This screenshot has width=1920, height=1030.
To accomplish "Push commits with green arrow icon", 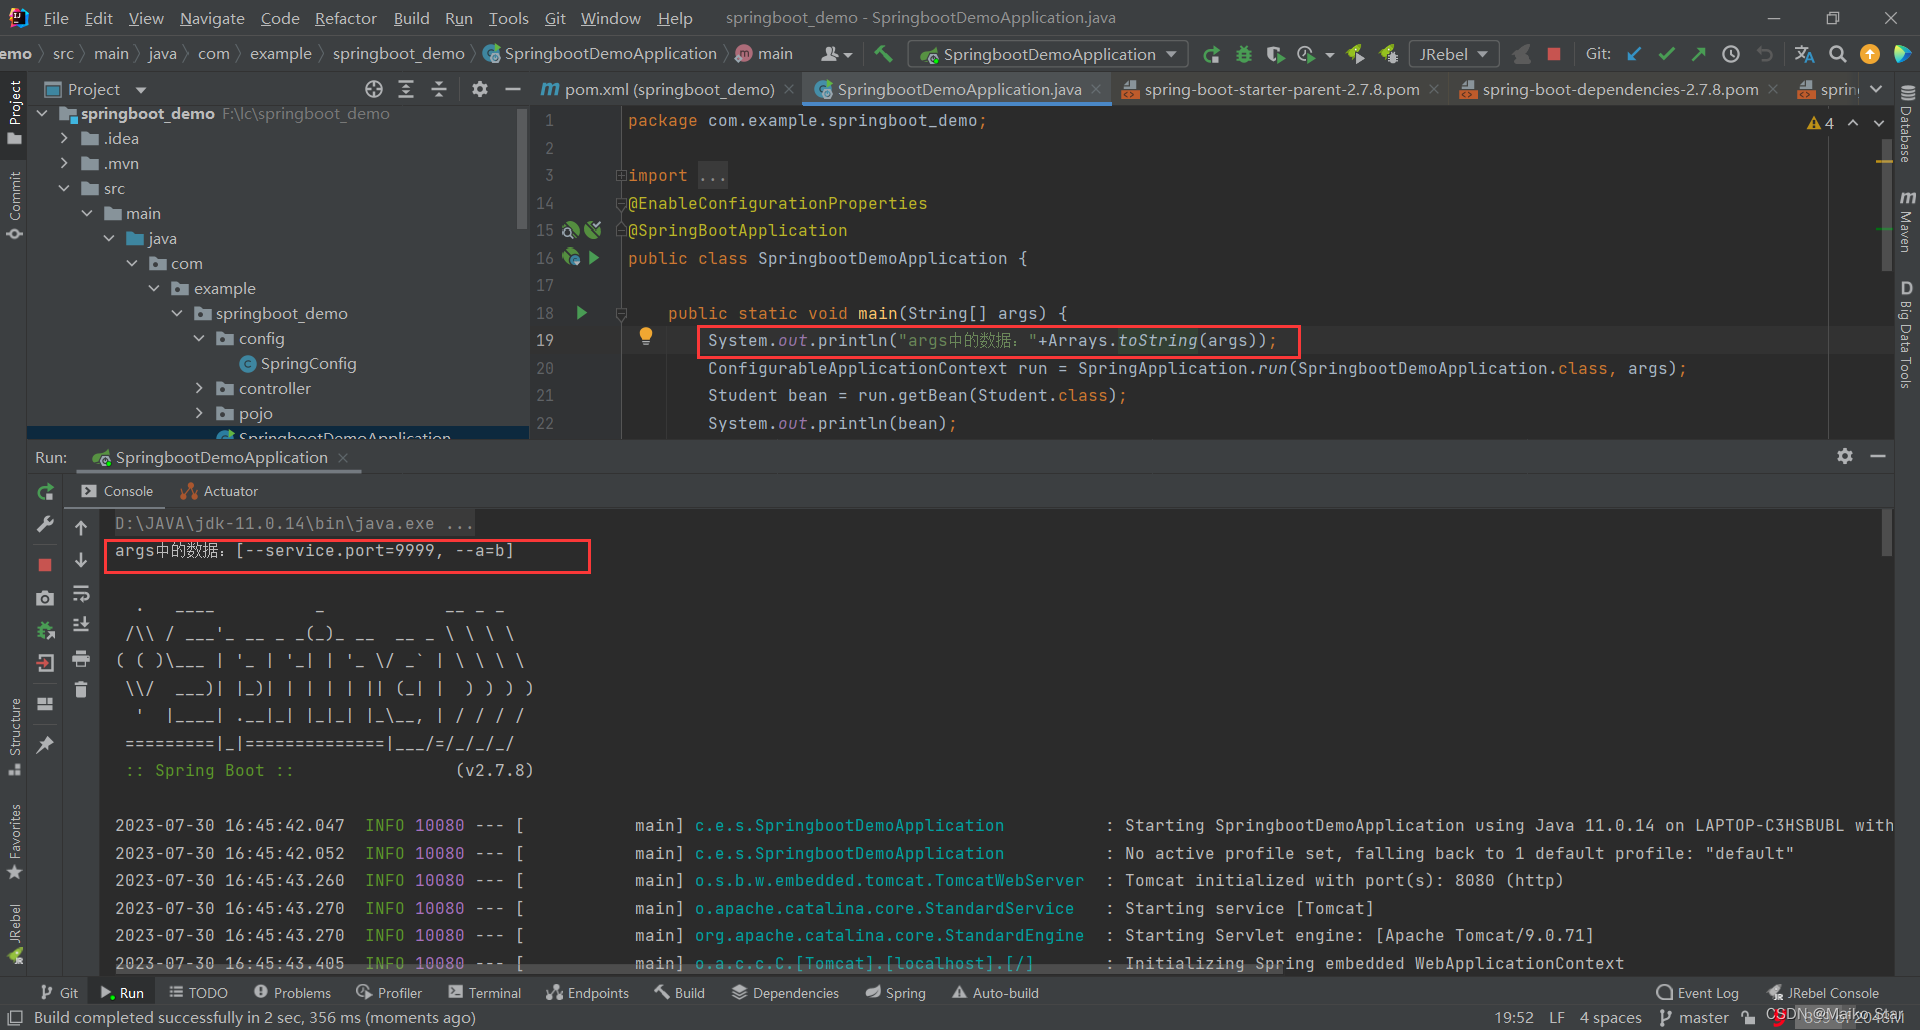I will click(1698, 54).
